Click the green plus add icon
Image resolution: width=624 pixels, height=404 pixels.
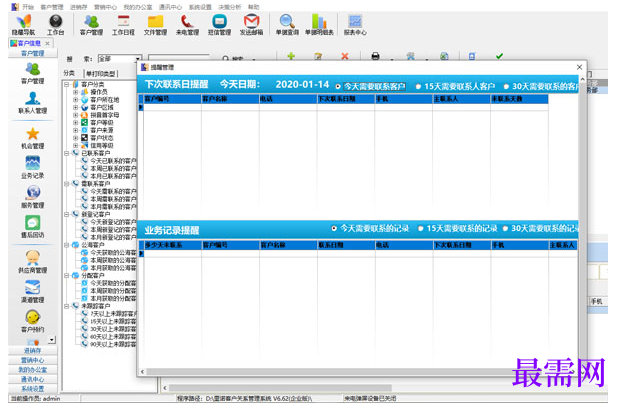[x=291, y=56]
